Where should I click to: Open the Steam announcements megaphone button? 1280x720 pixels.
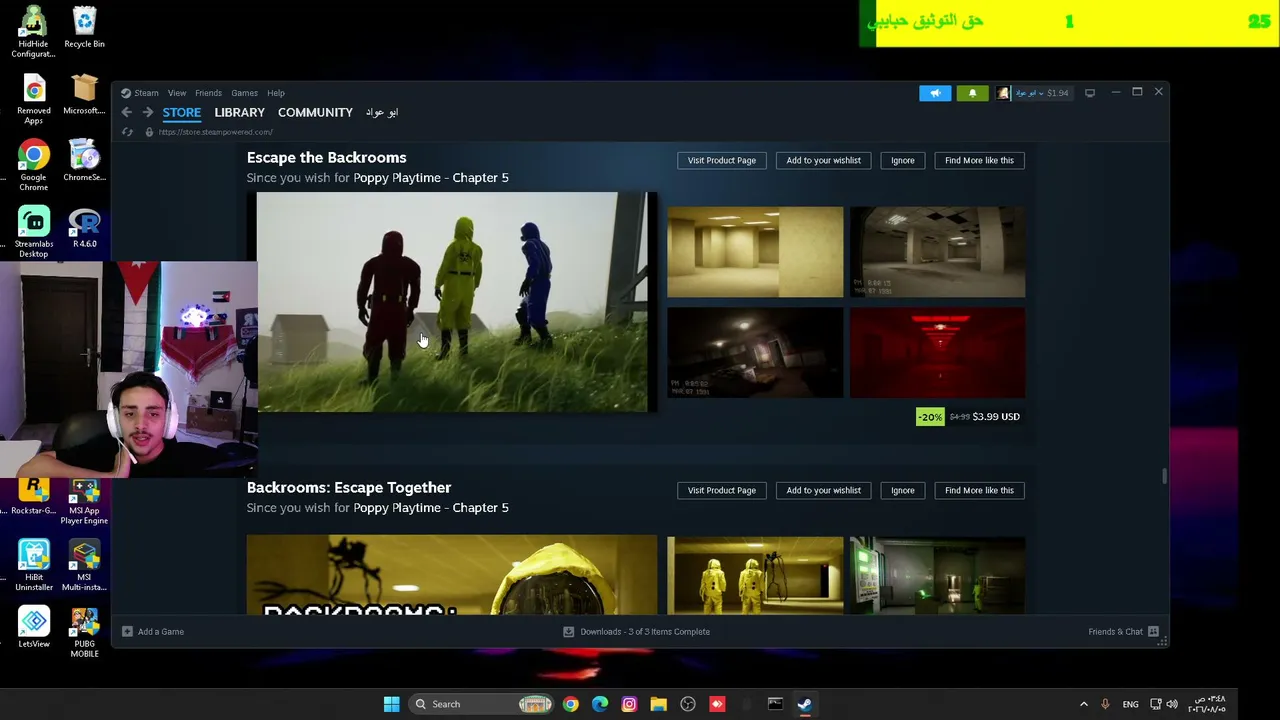[x=935, y=93]
